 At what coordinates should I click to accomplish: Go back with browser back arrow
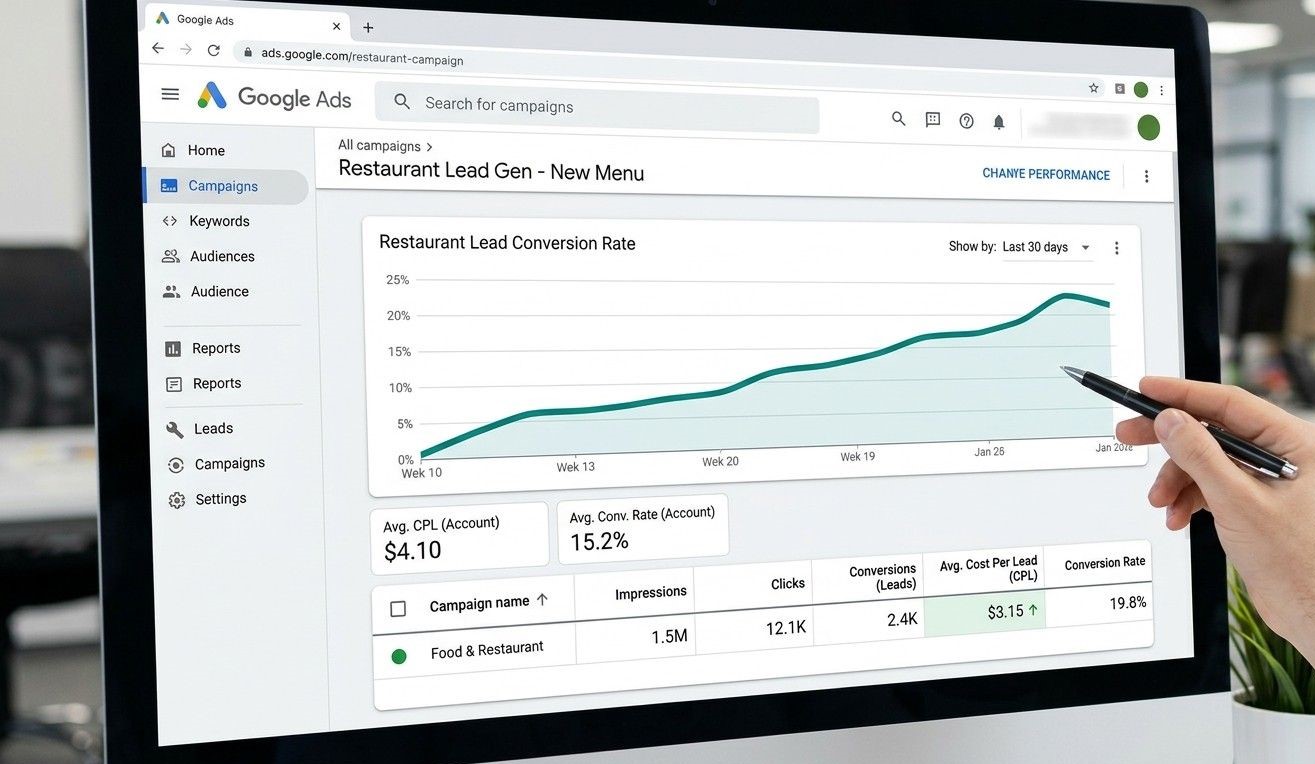pos(158,48)
